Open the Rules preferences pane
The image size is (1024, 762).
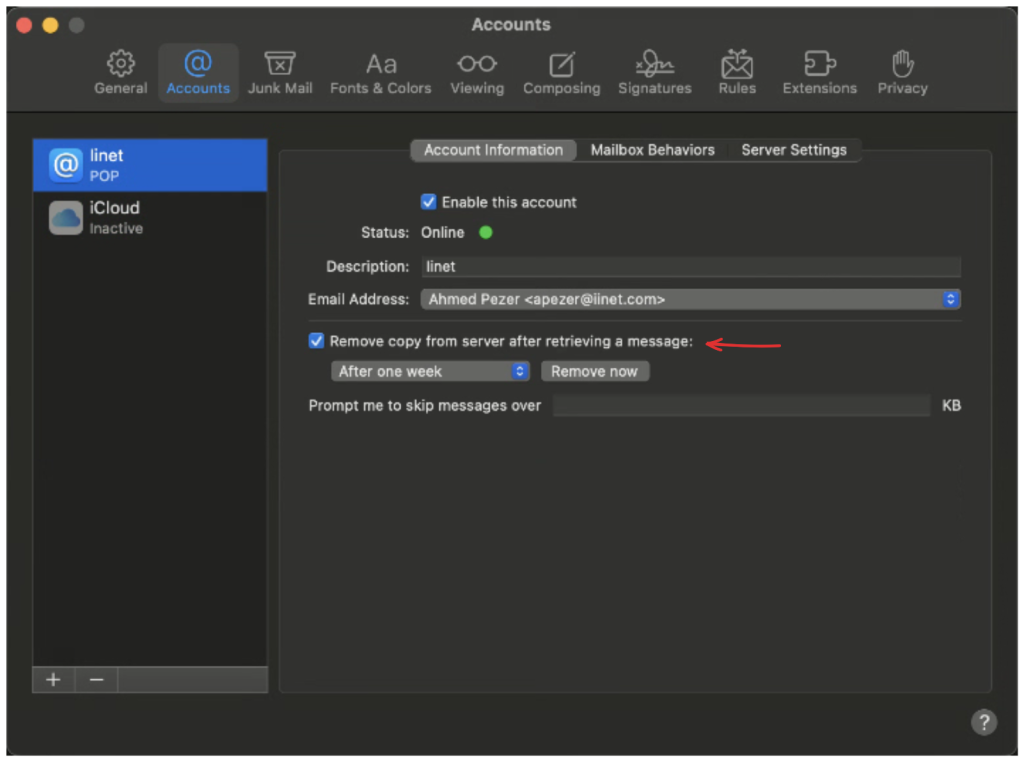pyautogui.click(x=736, y=73)
